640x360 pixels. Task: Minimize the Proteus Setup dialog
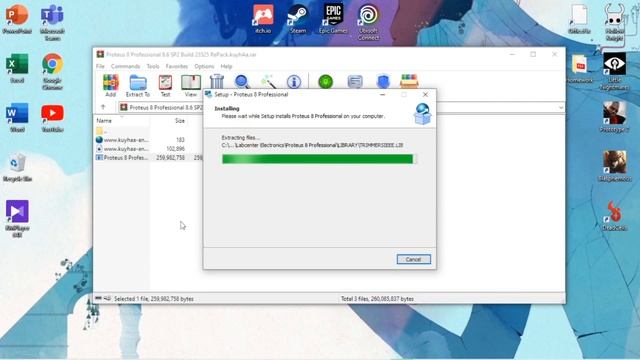click(x=382, y=94)
